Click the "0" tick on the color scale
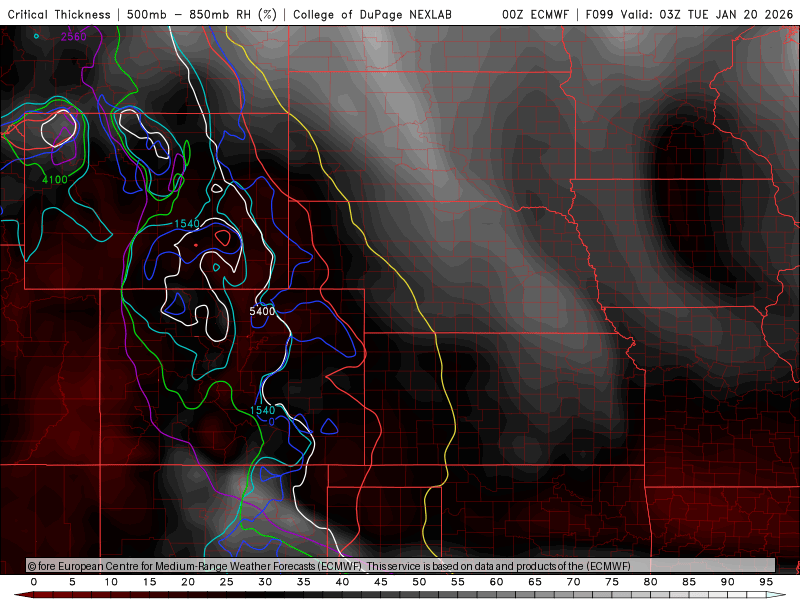This screenshot has height=600, width=800. click(x=34, y=582)
